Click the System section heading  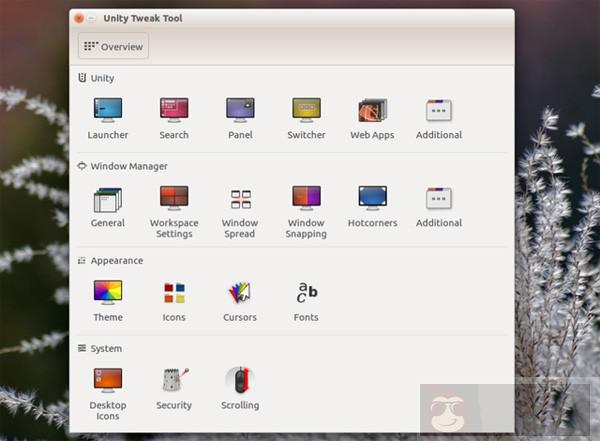tap(100, 348)
